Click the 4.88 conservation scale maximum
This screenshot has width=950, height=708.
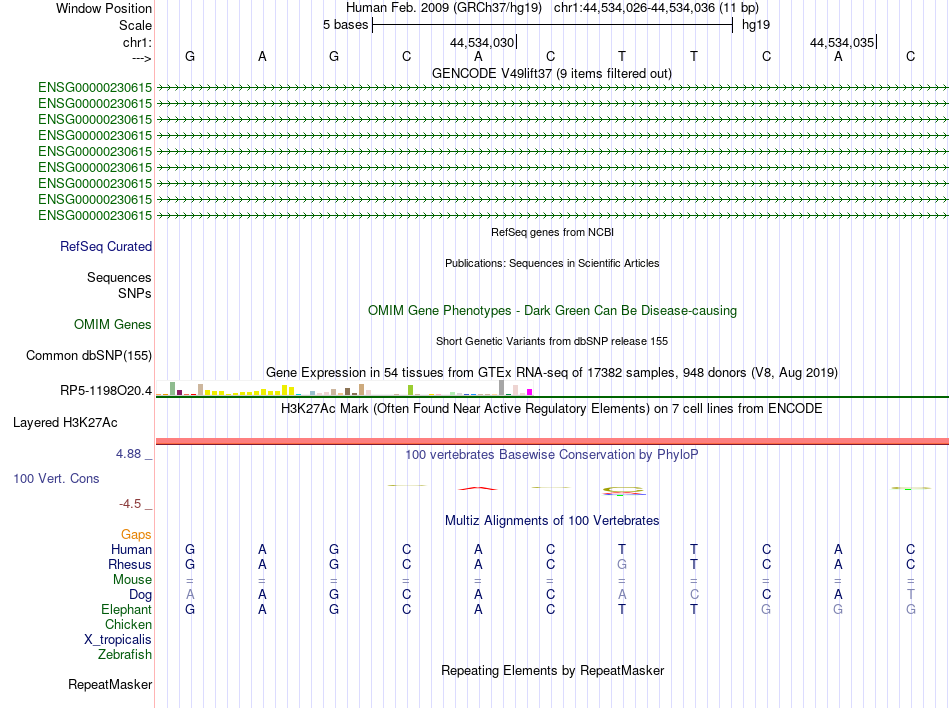[128, 454]
